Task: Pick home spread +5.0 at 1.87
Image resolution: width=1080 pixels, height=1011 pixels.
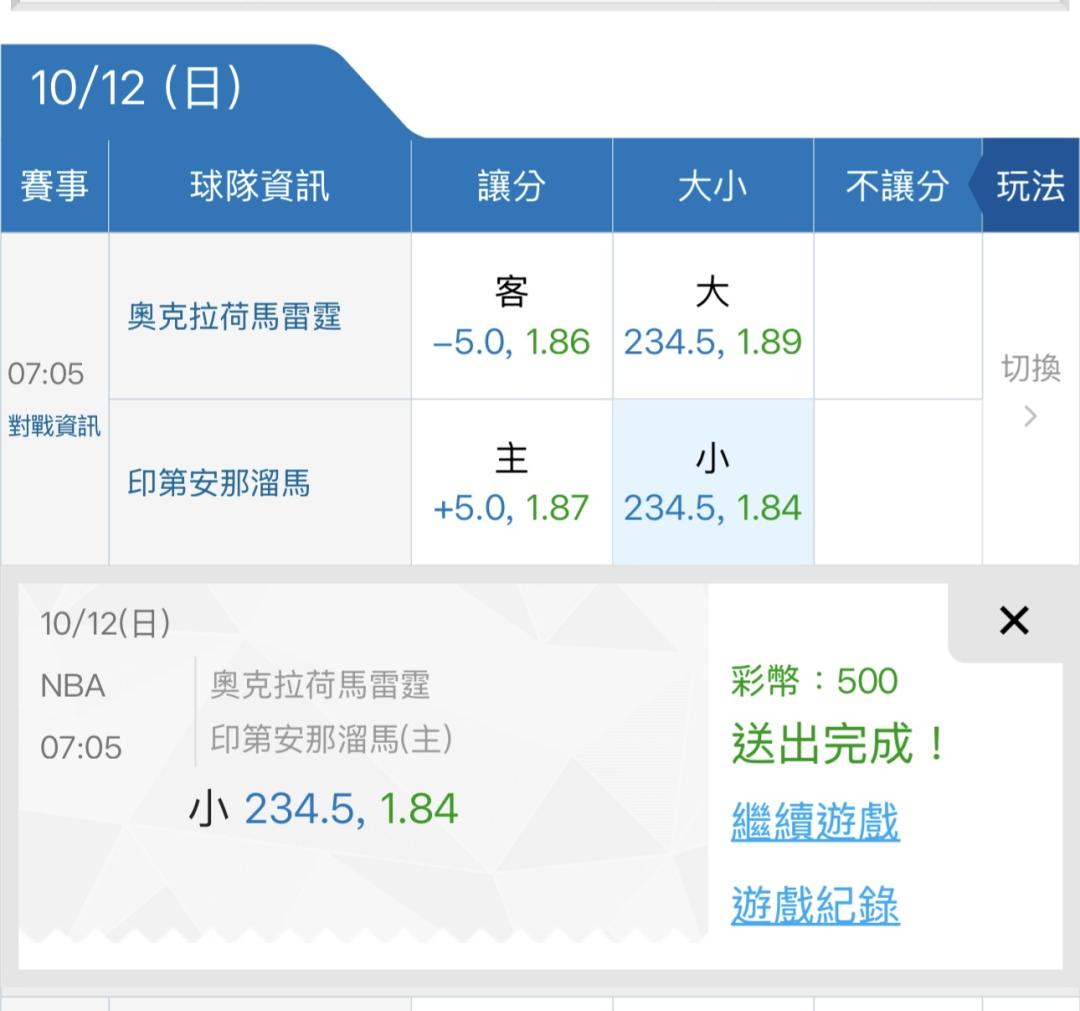Action: point(511,483)
